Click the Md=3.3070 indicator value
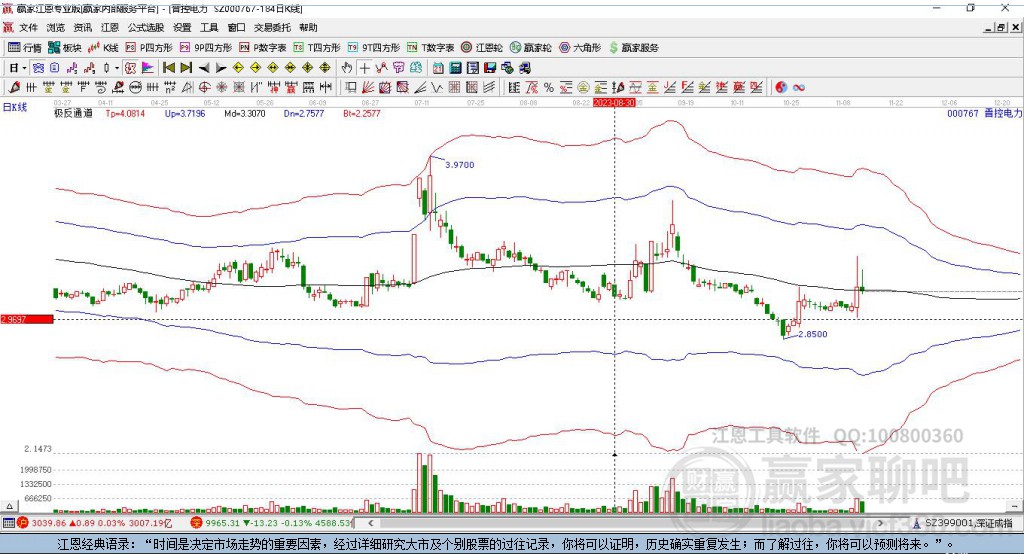Screen dimensions: 1024x554 (x=245, y=113)
